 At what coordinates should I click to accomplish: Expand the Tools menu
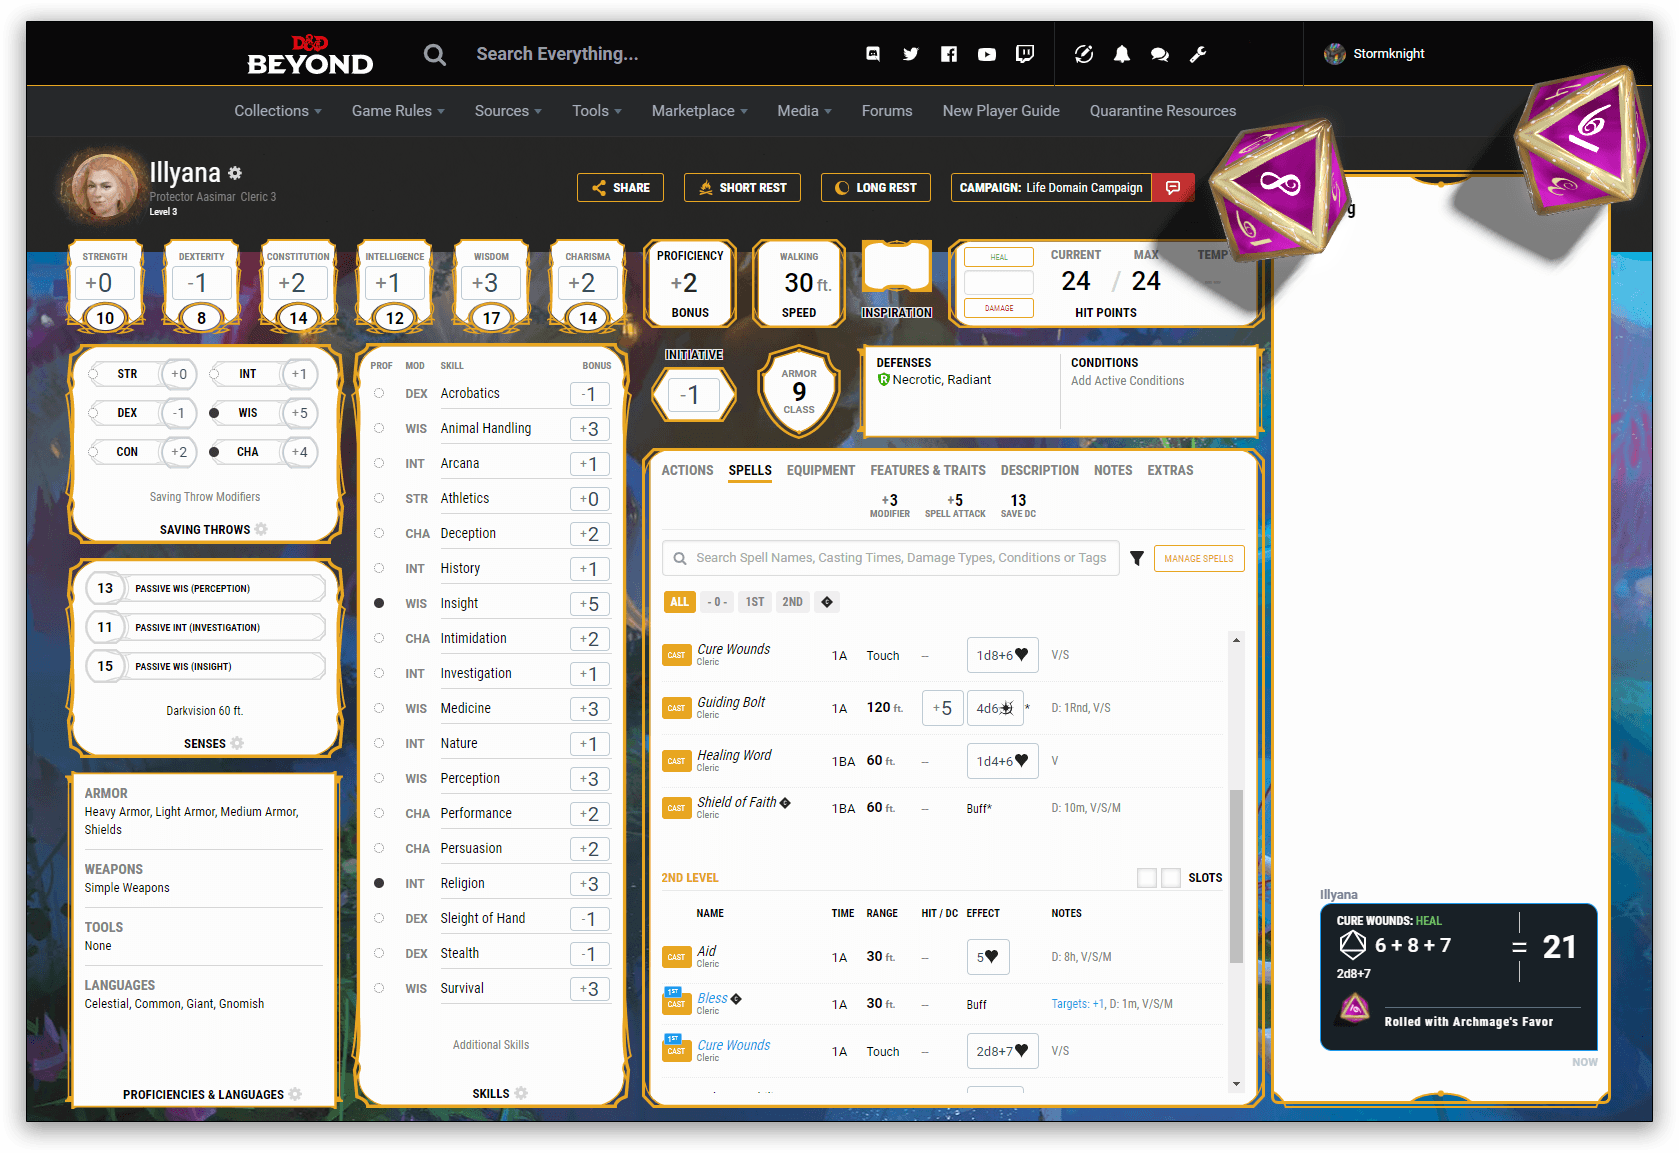pyautogui.click(x=597, y=111)
